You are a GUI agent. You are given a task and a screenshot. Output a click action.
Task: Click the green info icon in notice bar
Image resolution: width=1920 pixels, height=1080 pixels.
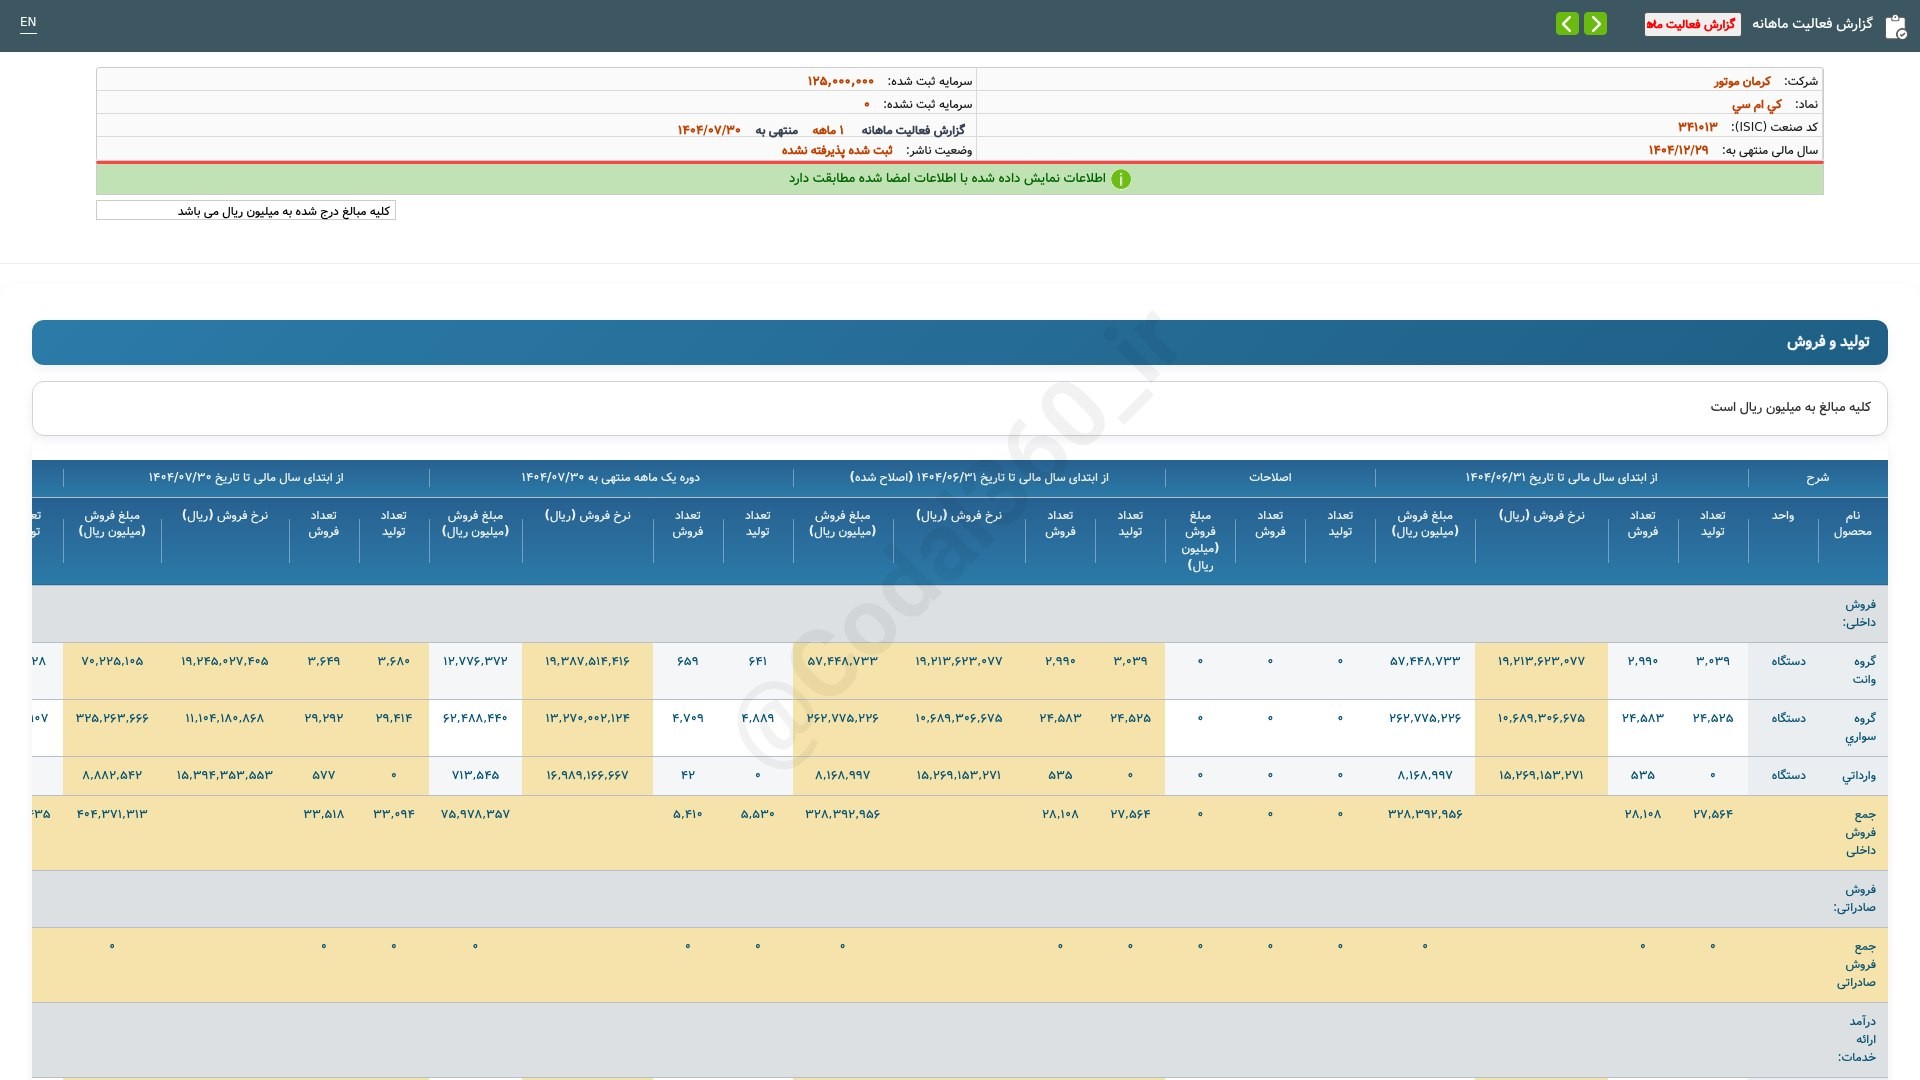pos(1121,179)
